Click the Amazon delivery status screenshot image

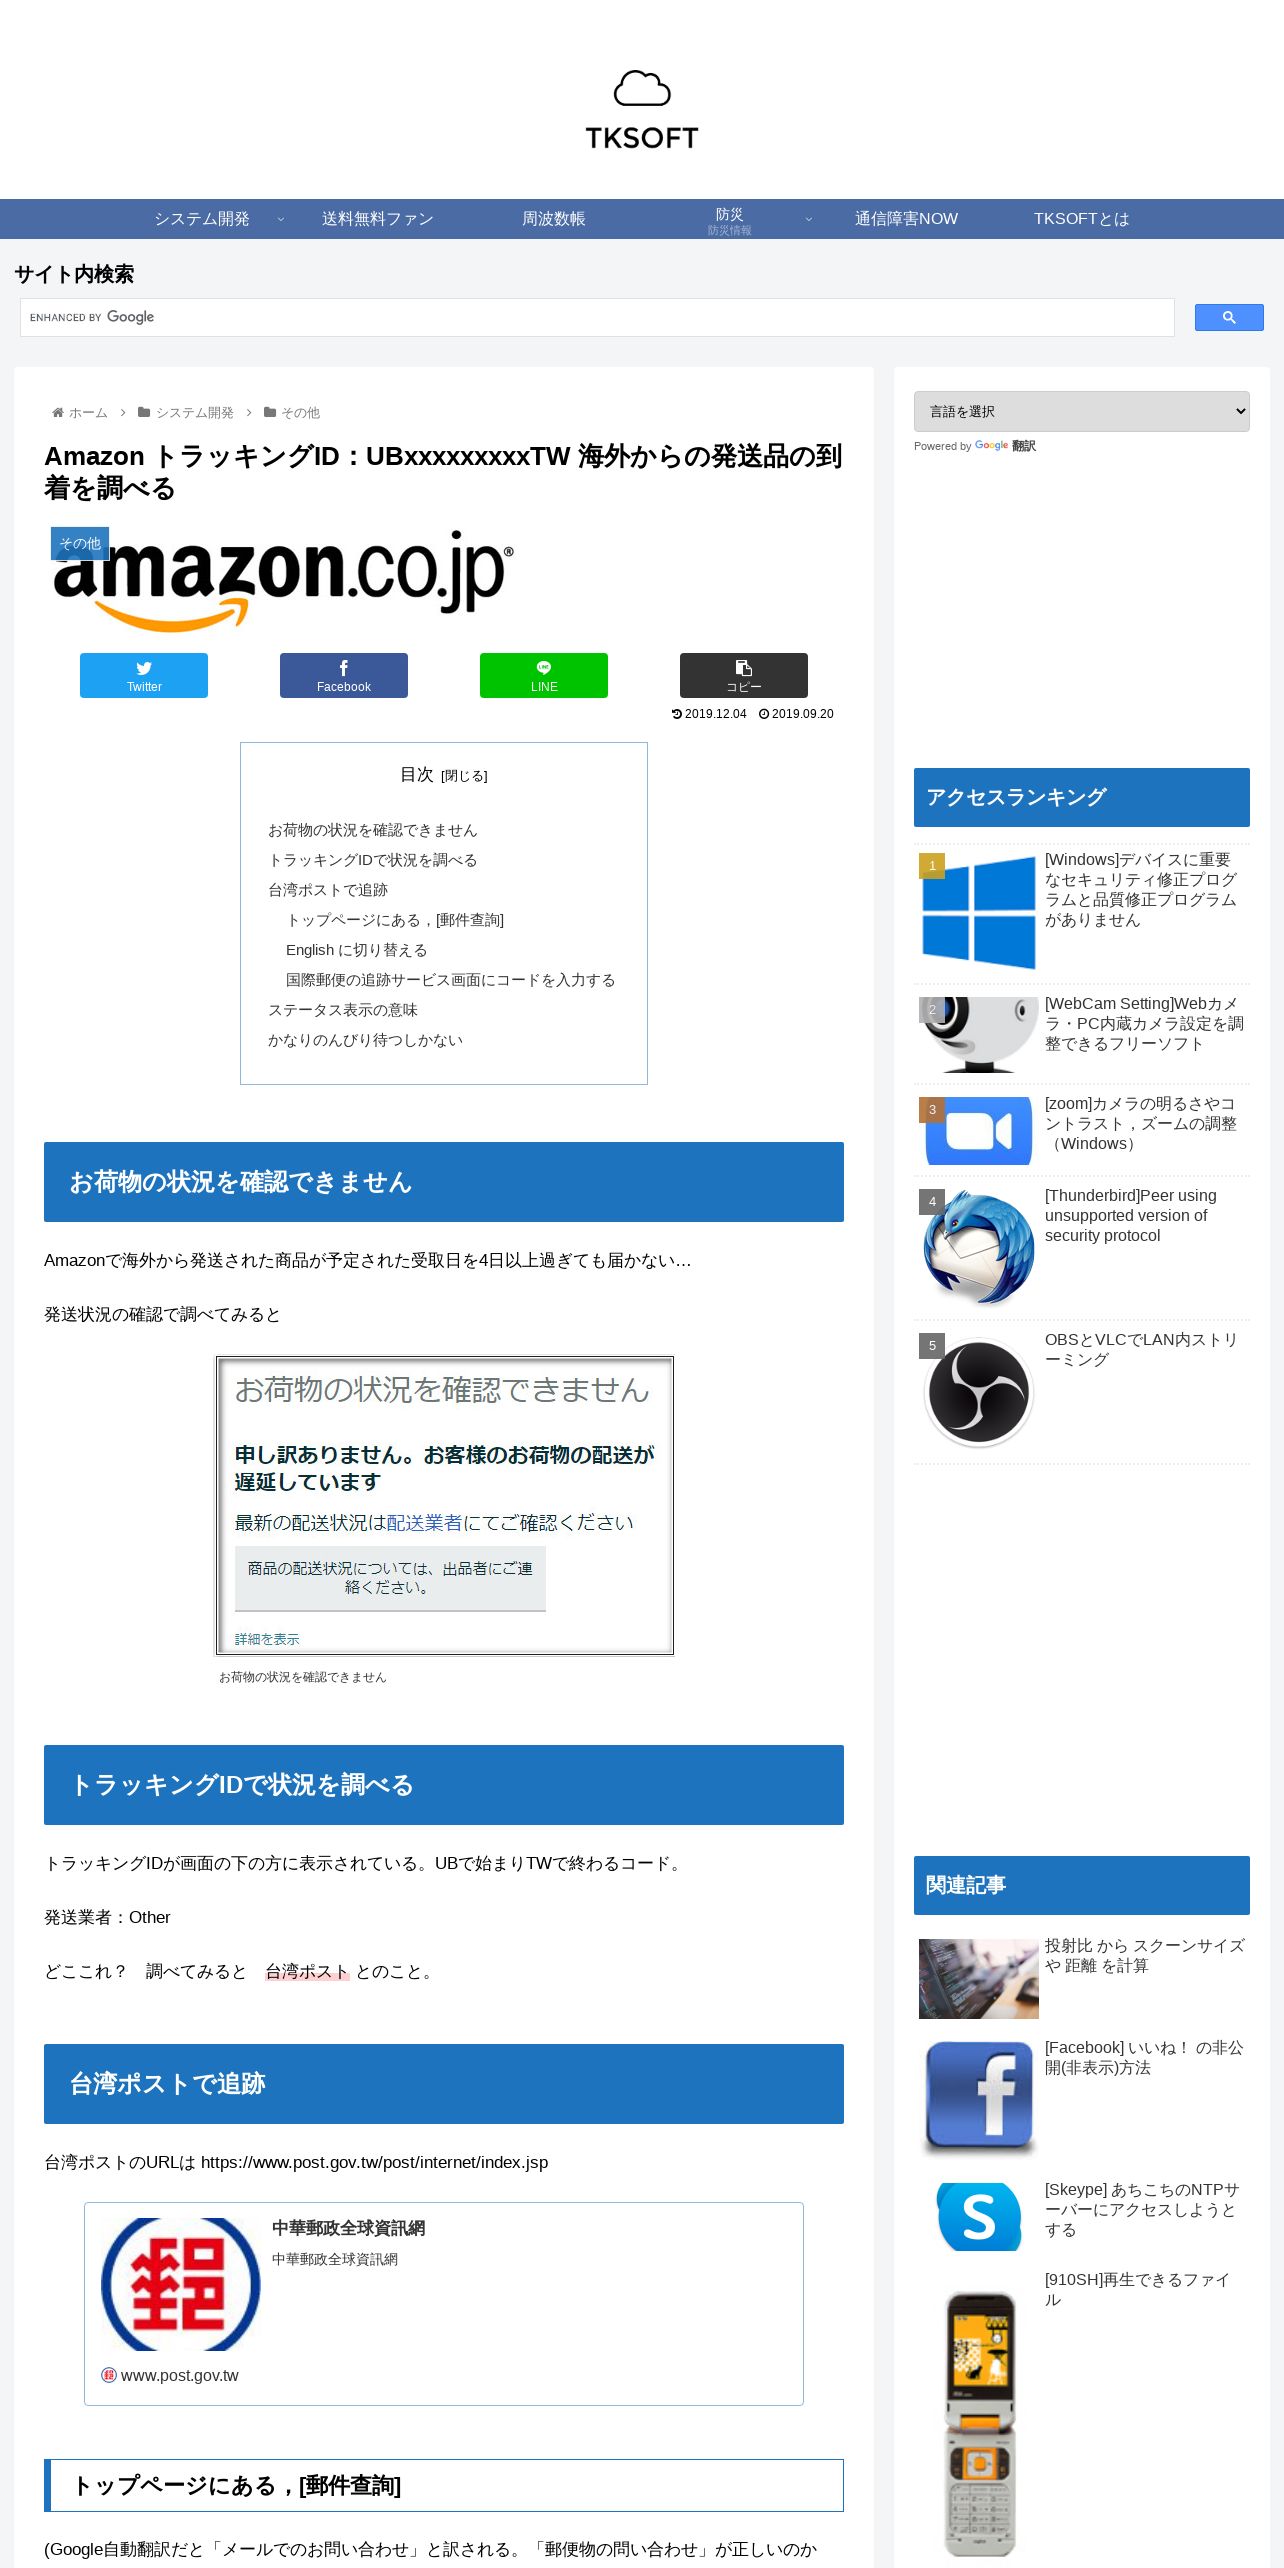pos(445,1505)
